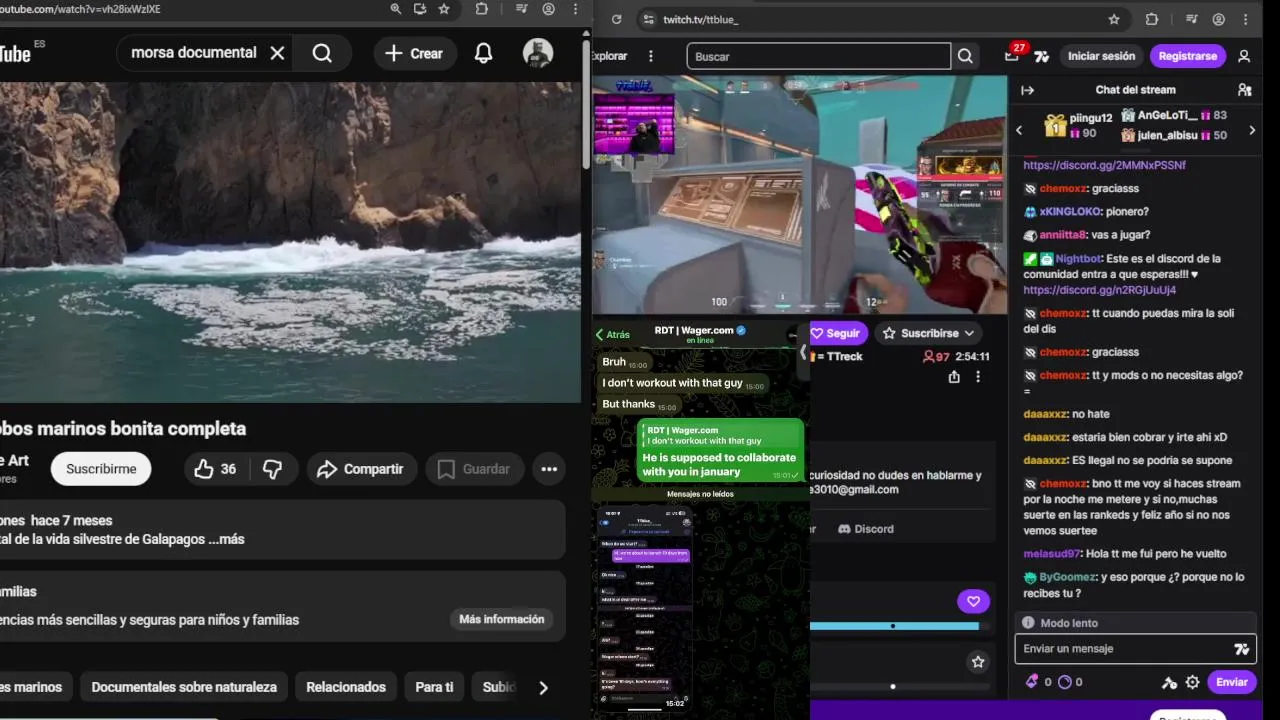This screenshot has width=1280, height=720.
Task: Open Chrome three-dot menu in Twitch window
Action: point(1246,19)
